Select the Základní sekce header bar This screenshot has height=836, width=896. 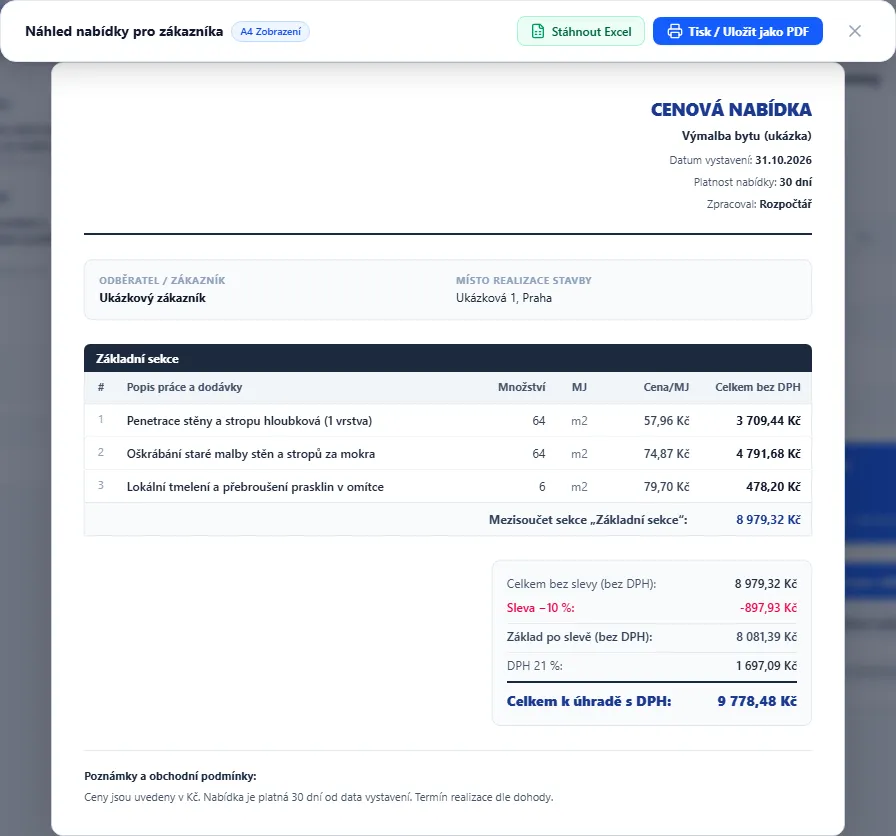447,358
